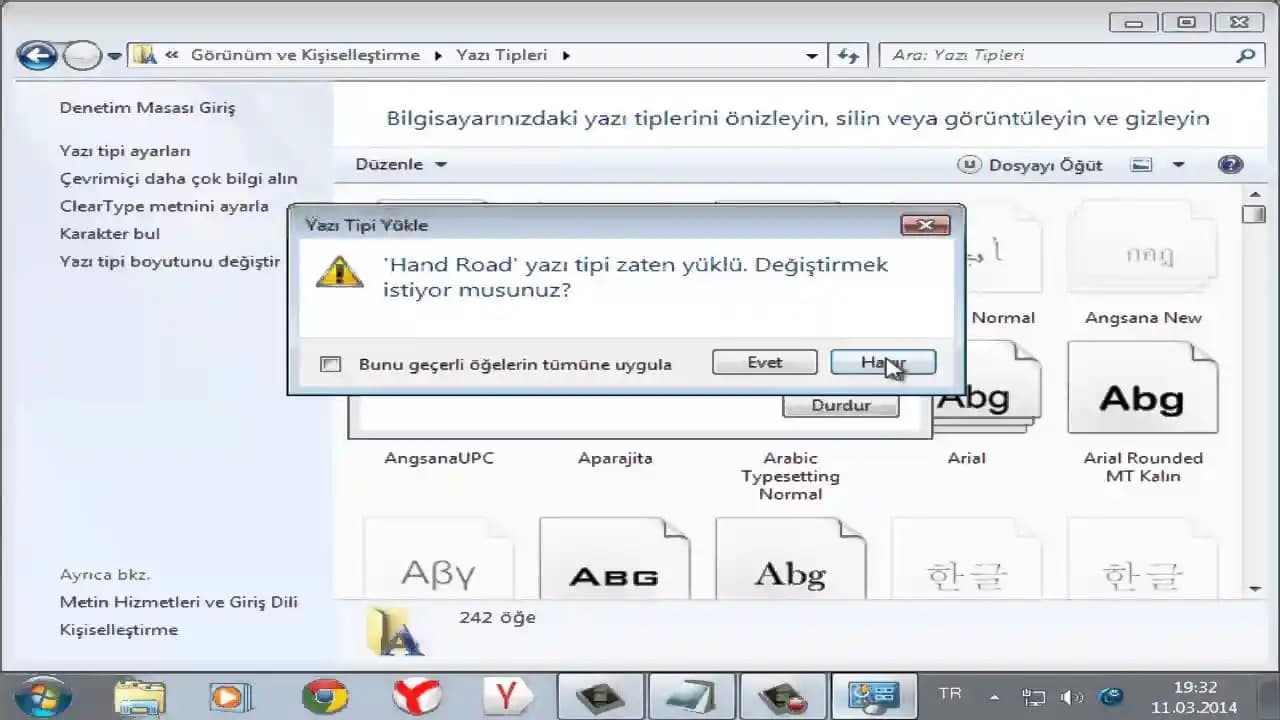Launch Windows Media Player from the taskbar
This screenshot has height=720, width=1280.
click(230, 694)
